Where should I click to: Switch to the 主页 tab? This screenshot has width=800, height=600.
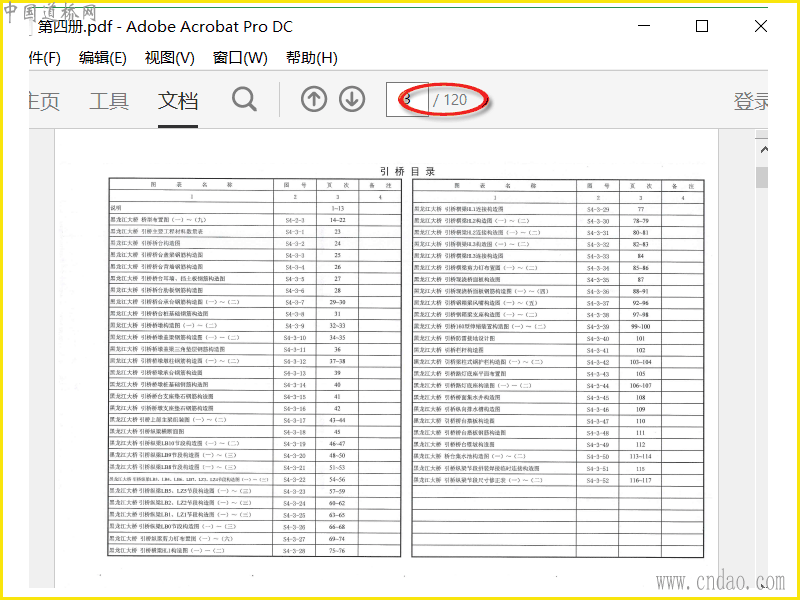click(44, 101)
